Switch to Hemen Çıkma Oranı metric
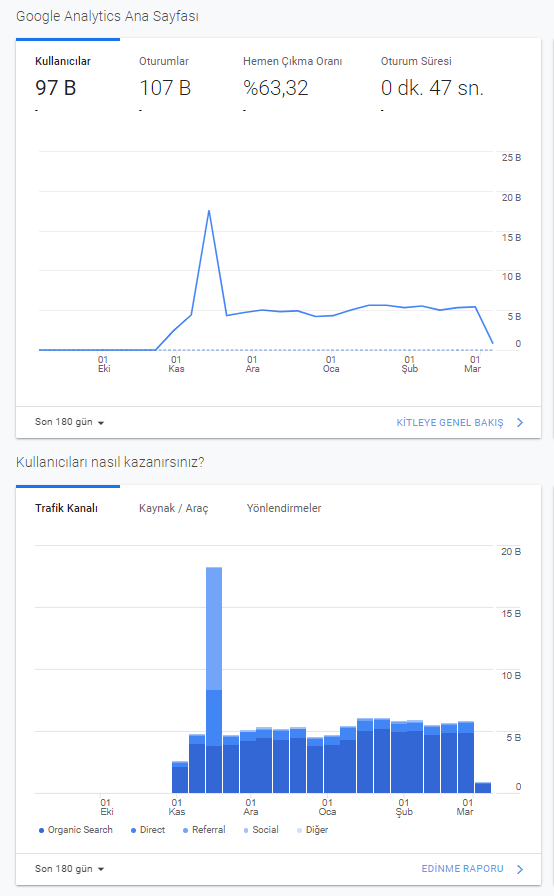The width and height of the screenshot is (554, 896). coord(292,77)
